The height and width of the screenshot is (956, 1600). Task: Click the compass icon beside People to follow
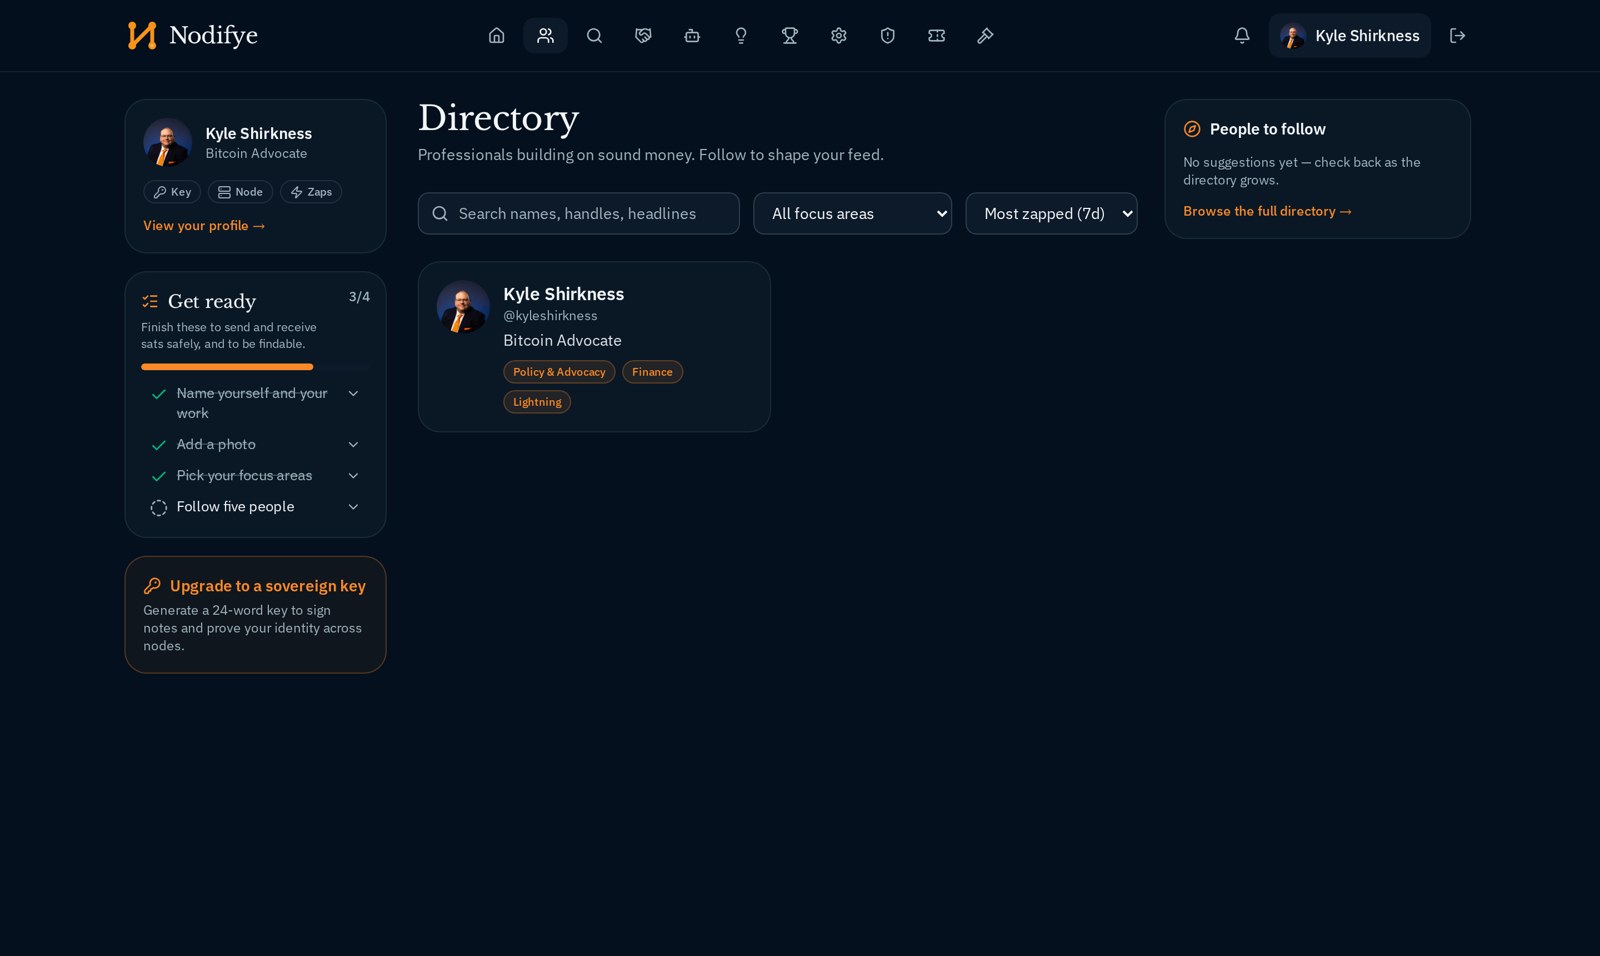pyautogui.click(x=1192, y=129)
